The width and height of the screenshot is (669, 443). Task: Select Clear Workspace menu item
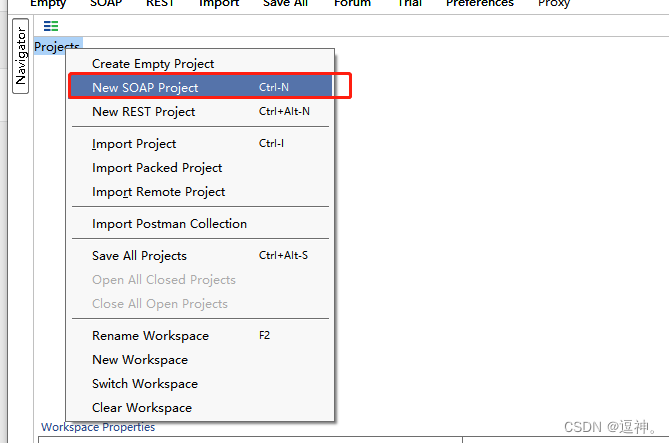click(200, 408)
